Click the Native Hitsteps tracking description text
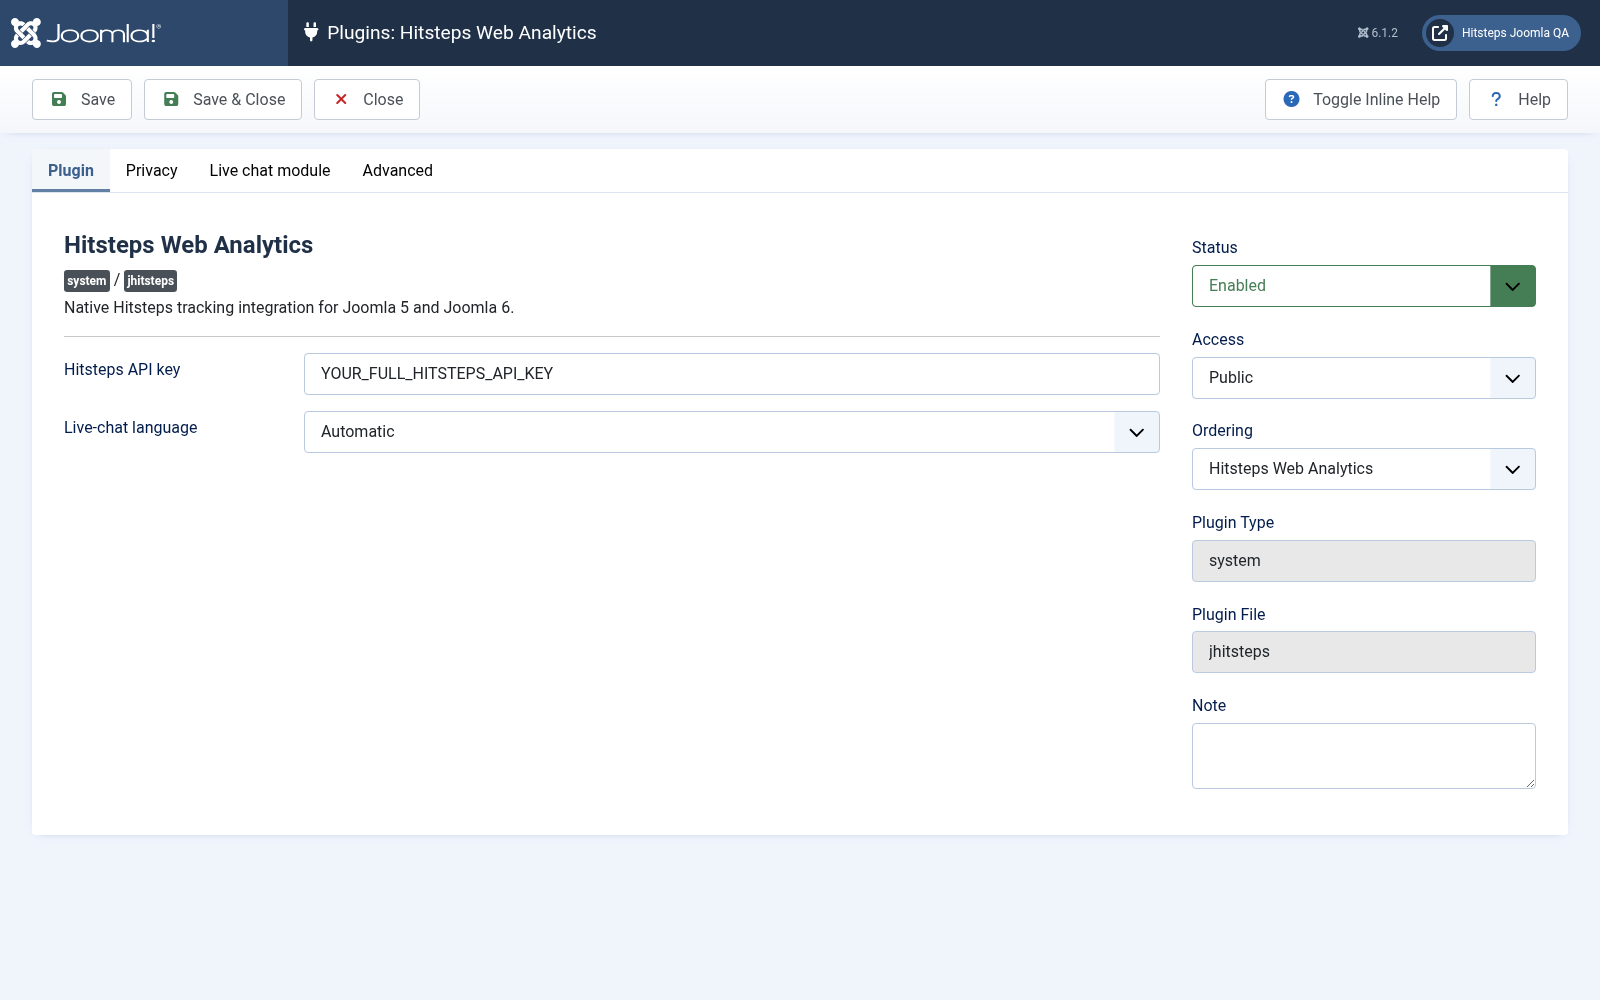Screen dimensions: 1600x1000 pyautogui.click(x=289, y=308)
